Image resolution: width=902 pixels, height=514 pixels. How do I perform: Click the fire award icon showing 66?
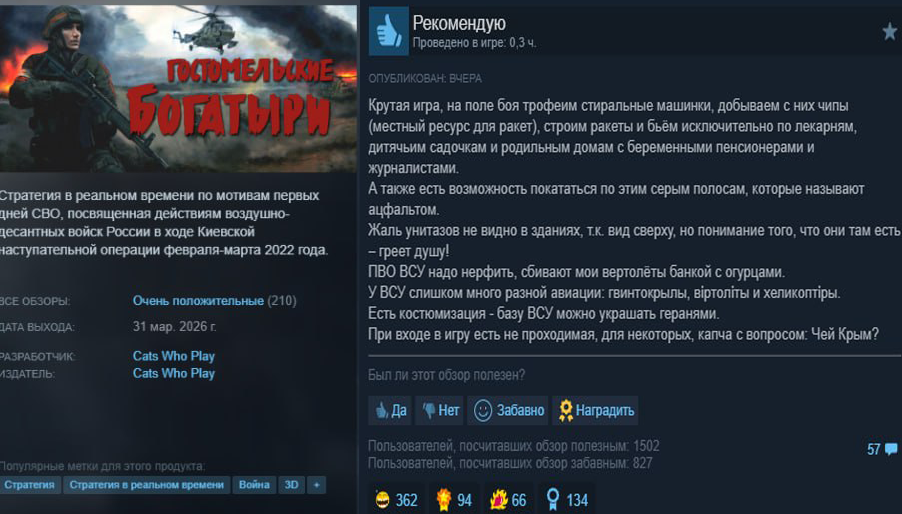(498, 500)
